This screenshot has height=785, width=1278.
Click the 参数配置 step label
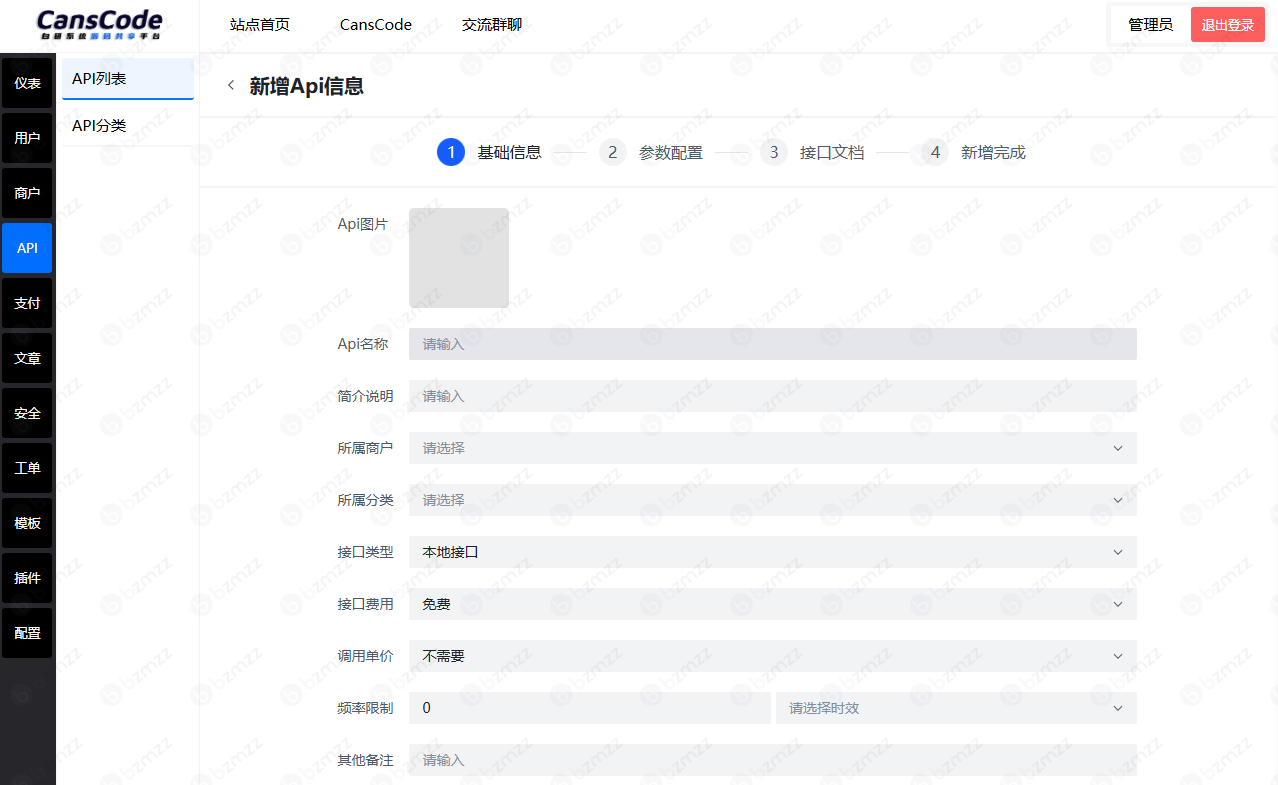click(671, 153)
